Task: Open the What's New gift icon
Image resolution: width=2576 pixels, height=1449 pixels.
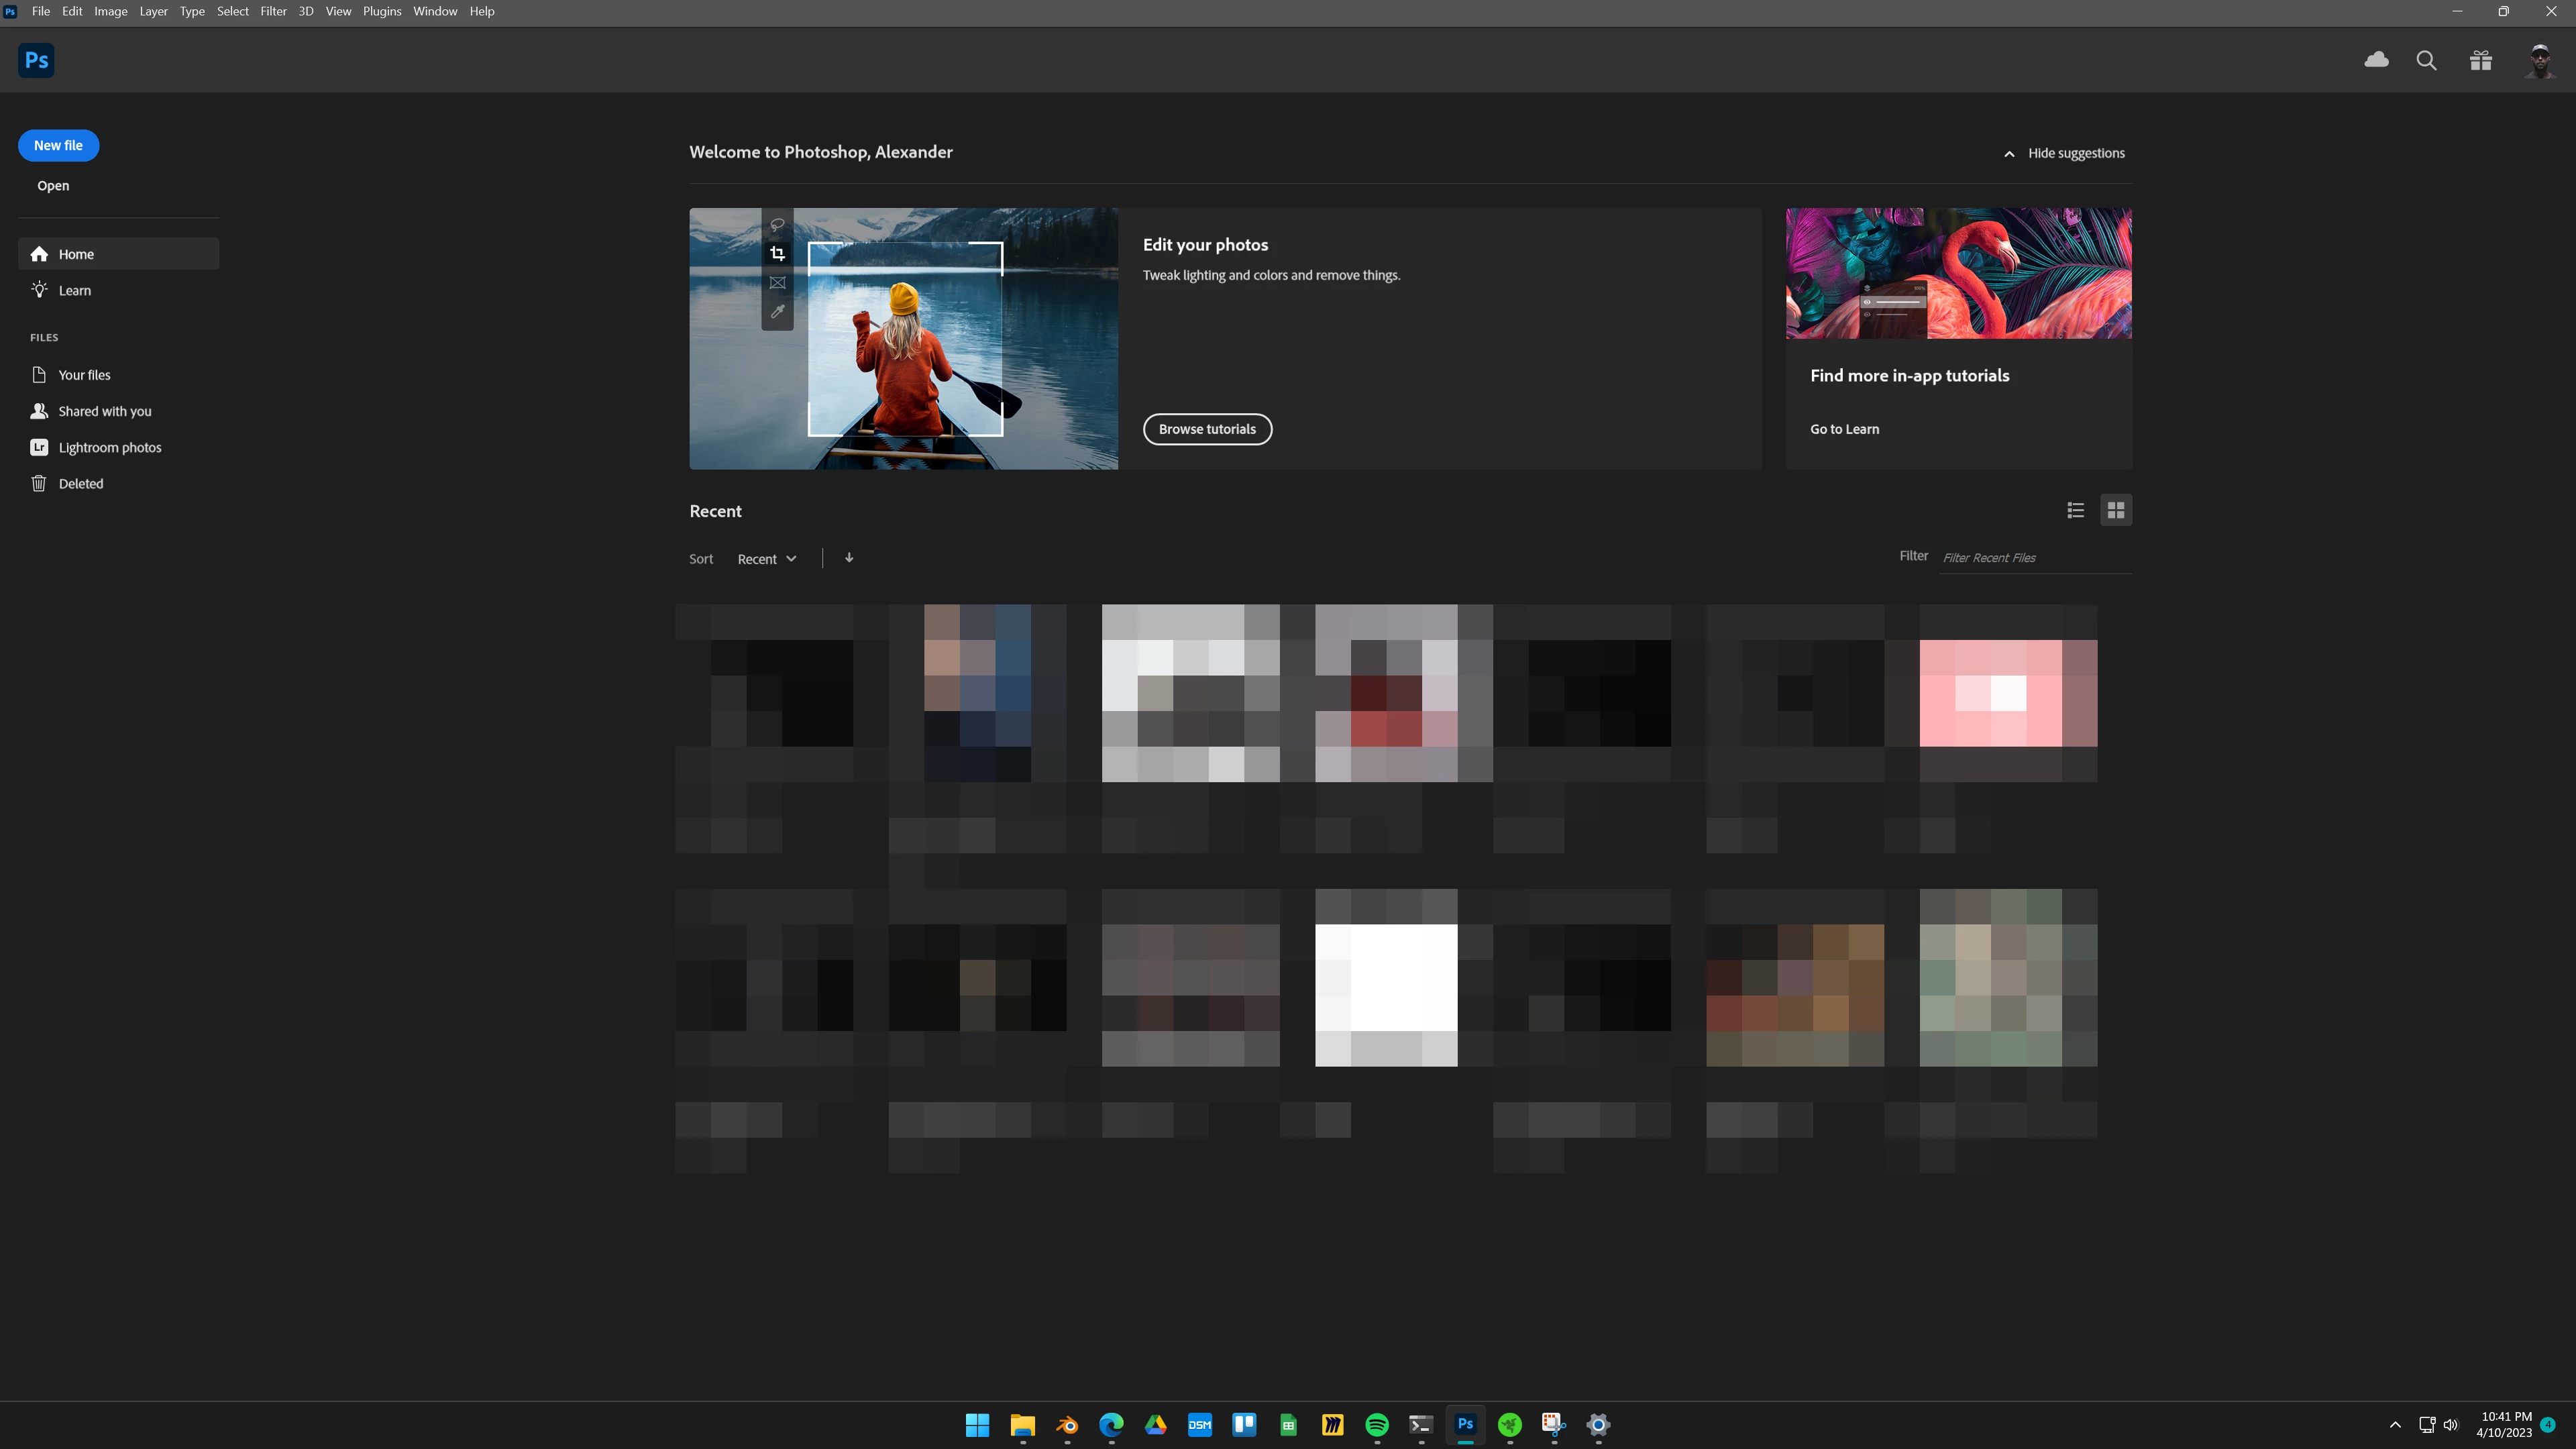Action: (2480, 60)
